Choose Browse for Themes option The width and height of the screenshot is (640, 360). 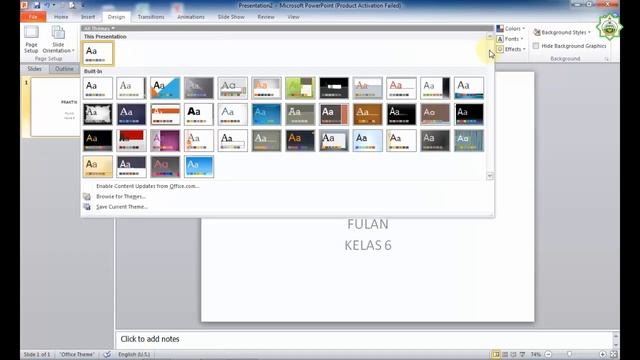121,196
